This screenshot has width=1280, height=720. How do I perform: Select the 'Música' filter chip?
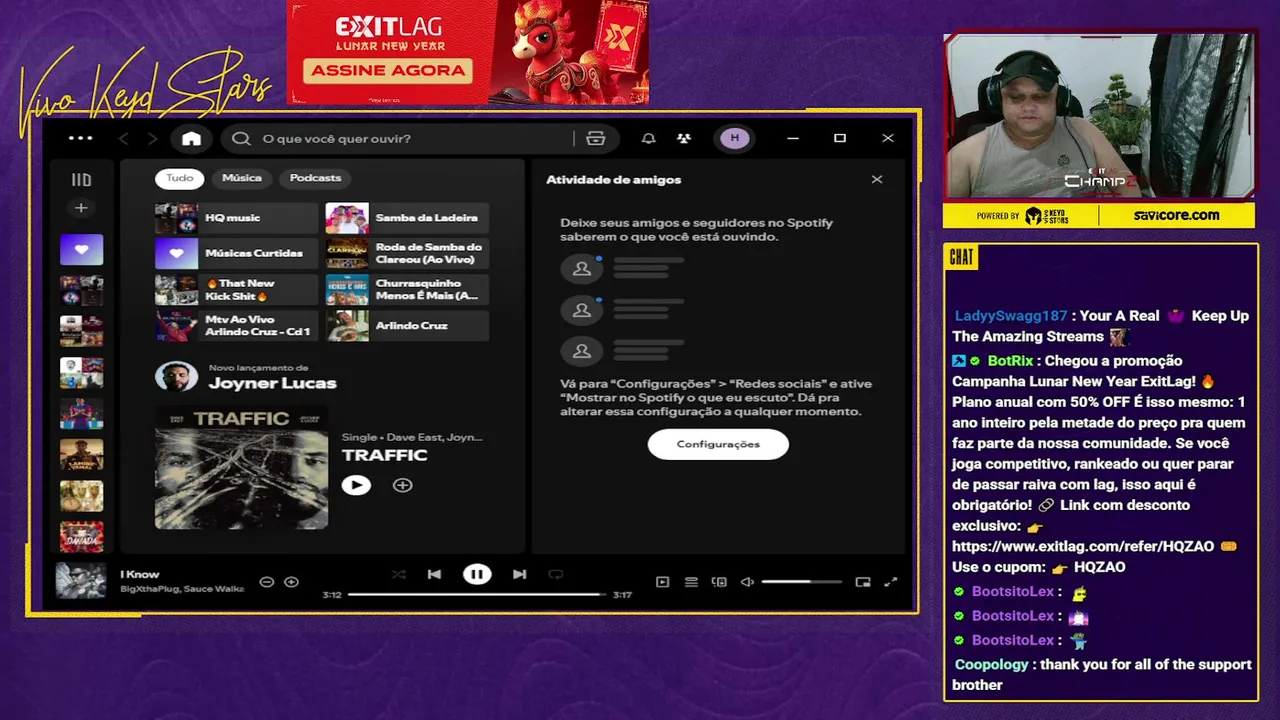click(242, 178)
